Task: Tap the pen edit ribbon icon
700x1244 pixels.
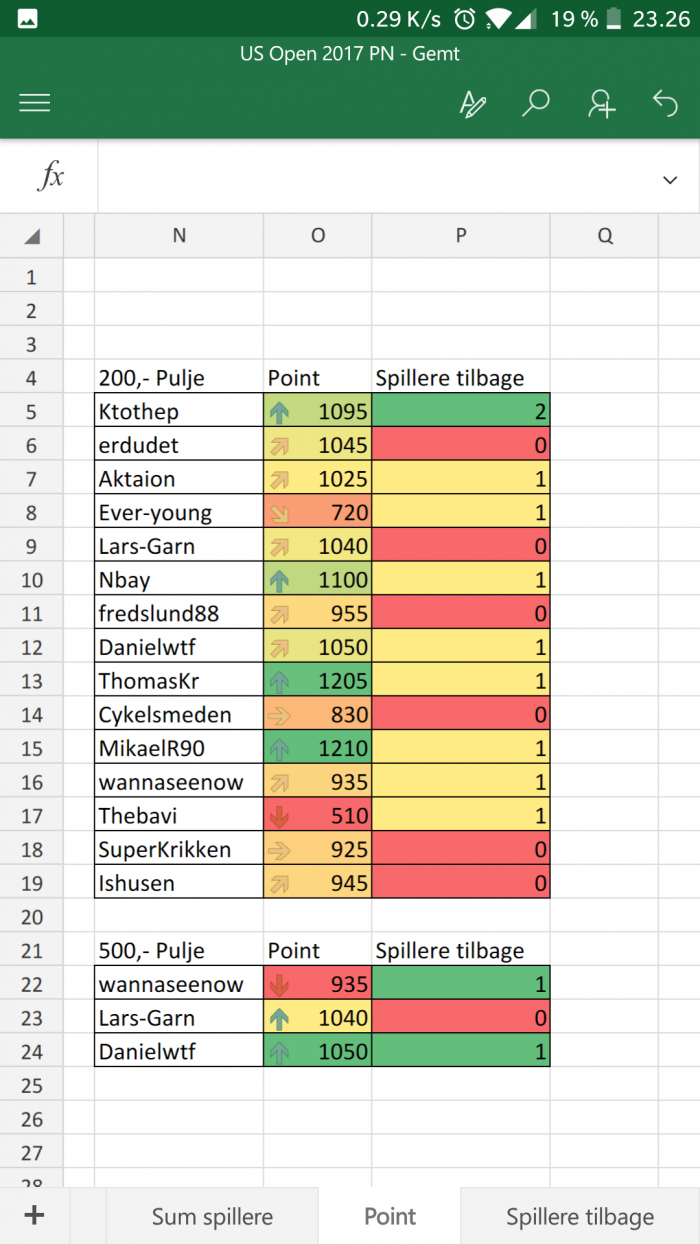Action: pyautogui.click(x=472, y=103)
